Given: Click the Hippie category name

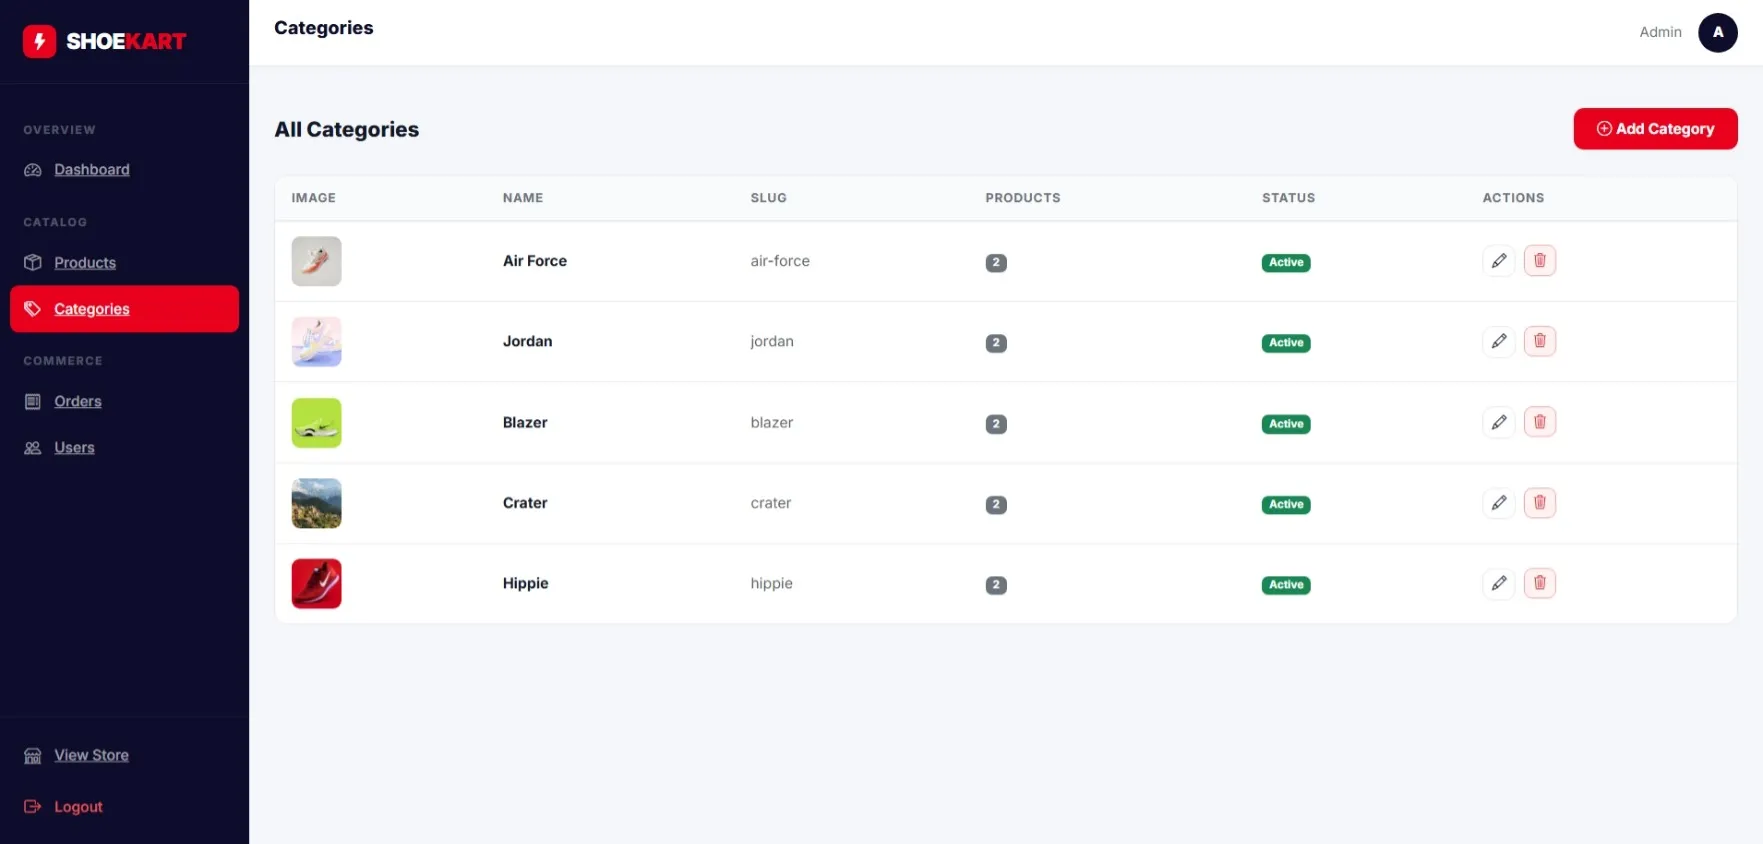Looking at the screenshot, I should tap(525, 583).
